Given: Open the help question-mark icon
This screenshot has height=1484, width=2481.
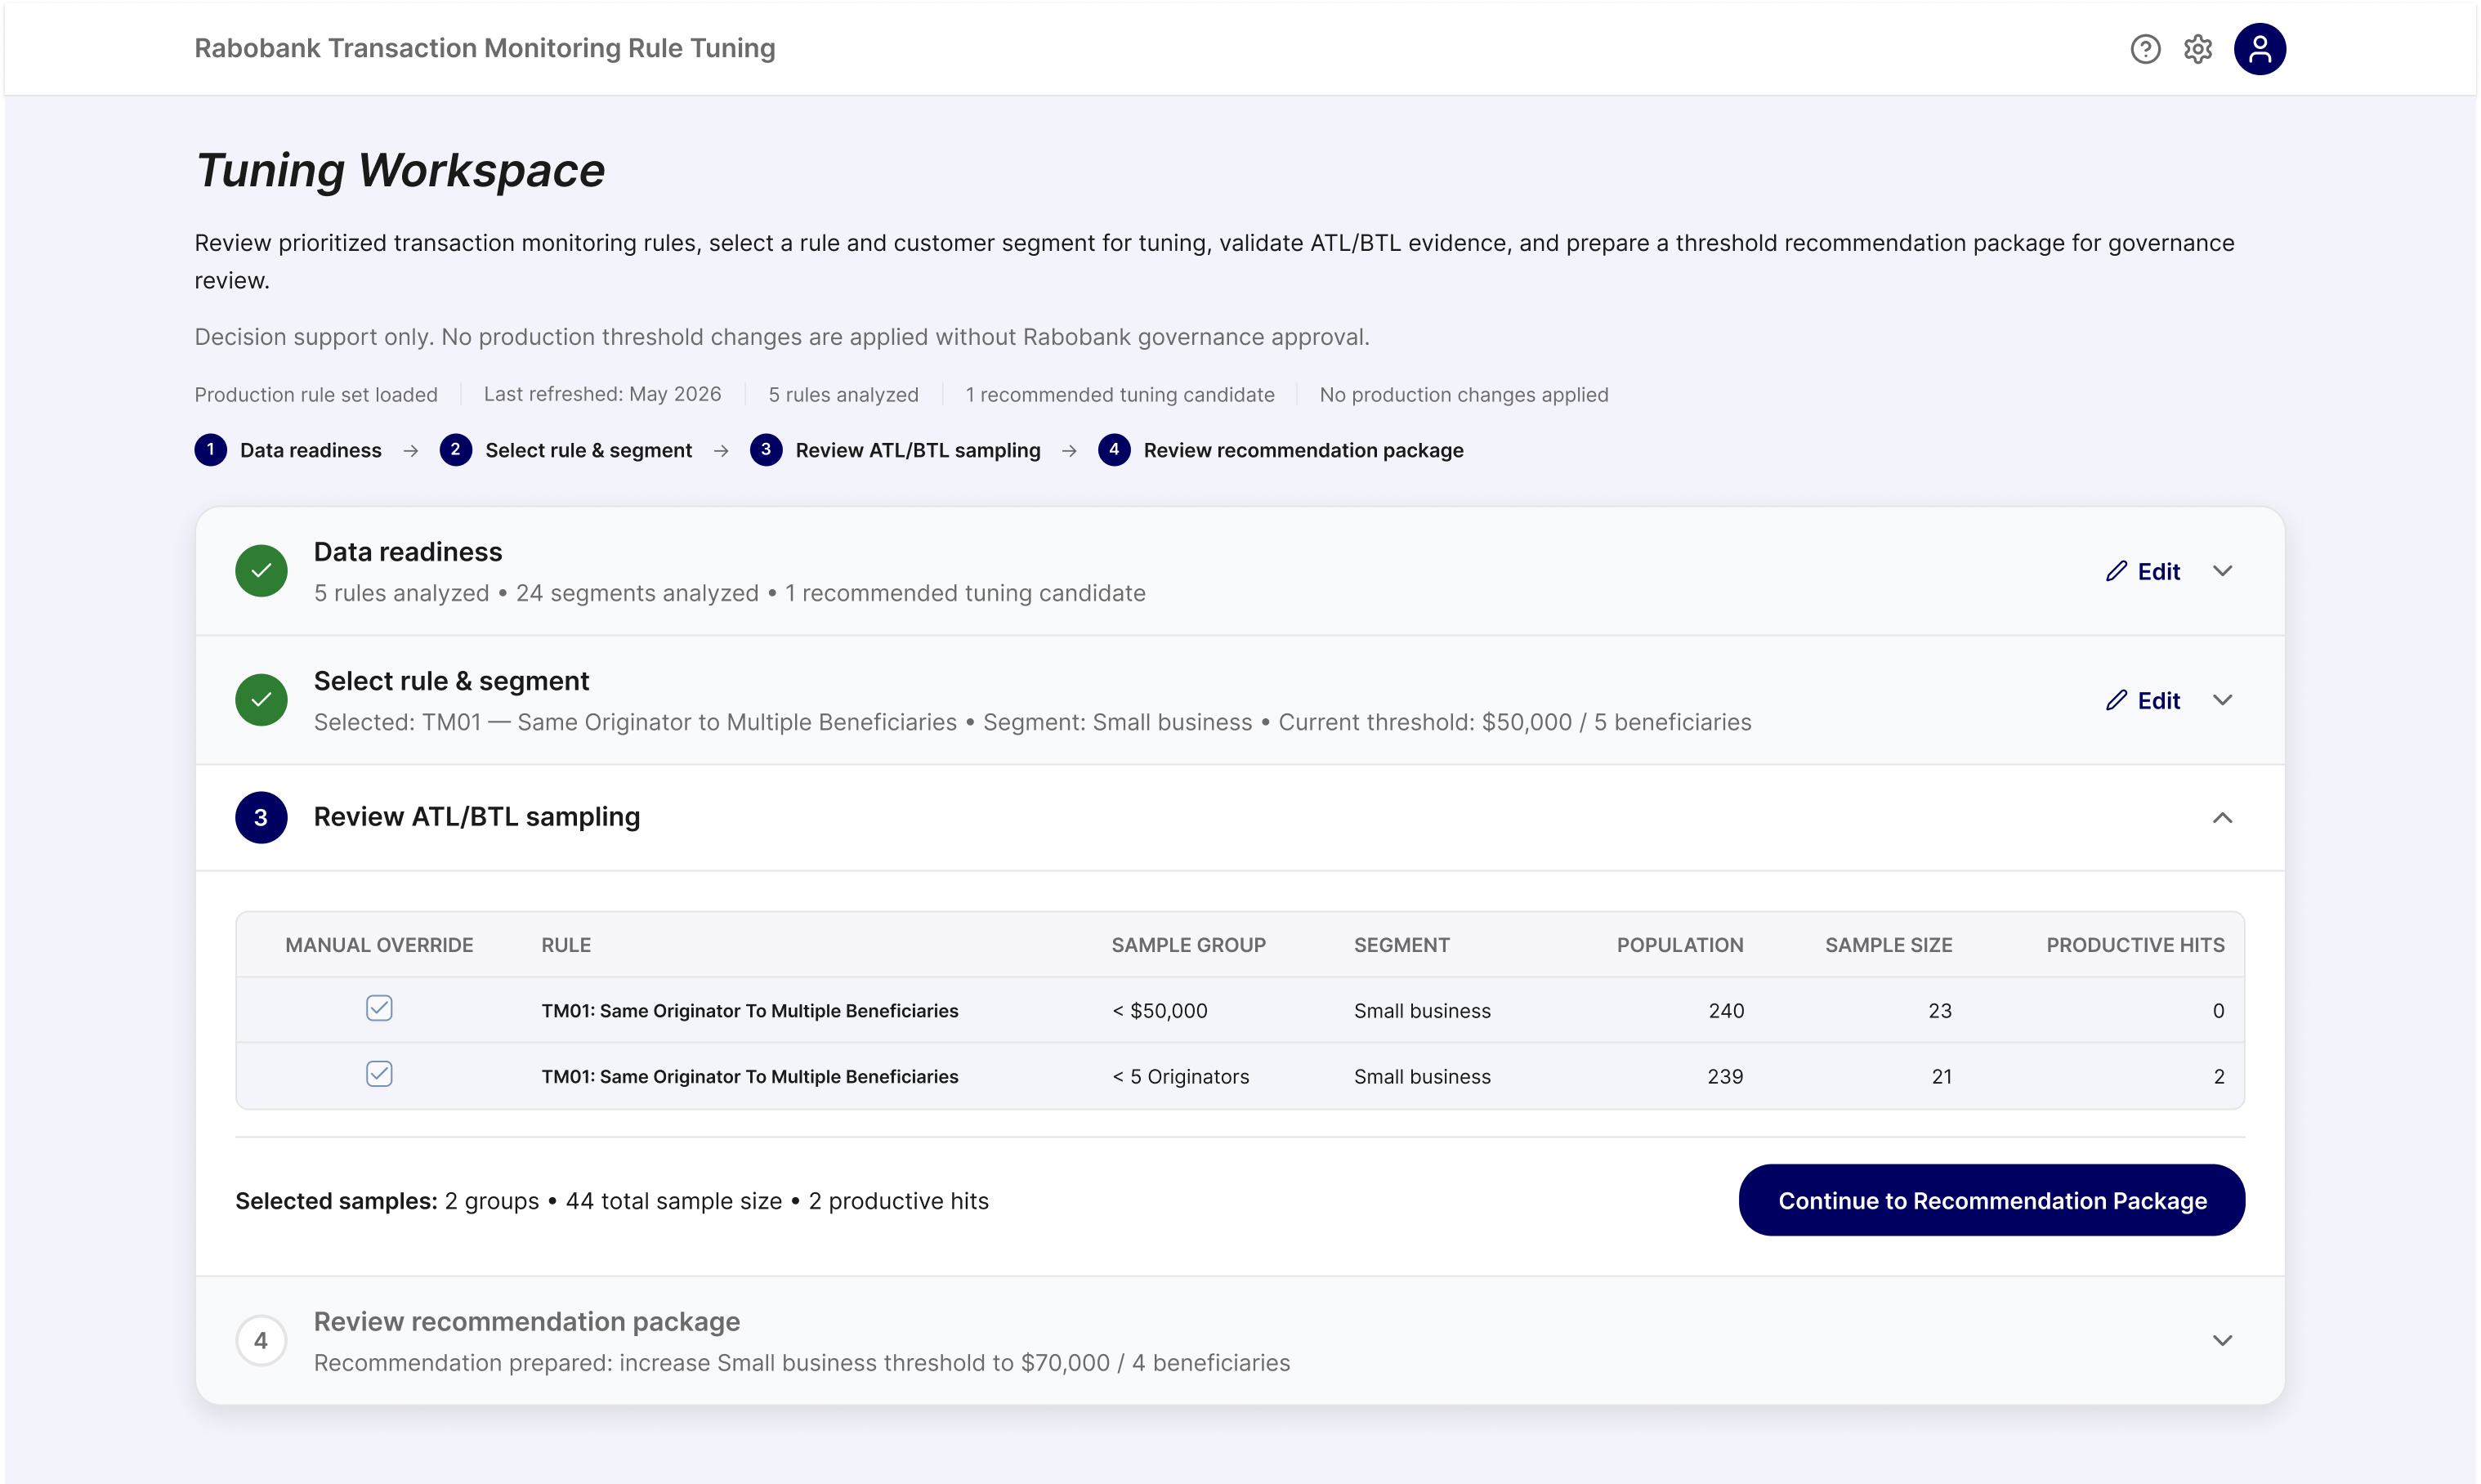Looking at the screenshot, I should click(x=2145, y=48).
